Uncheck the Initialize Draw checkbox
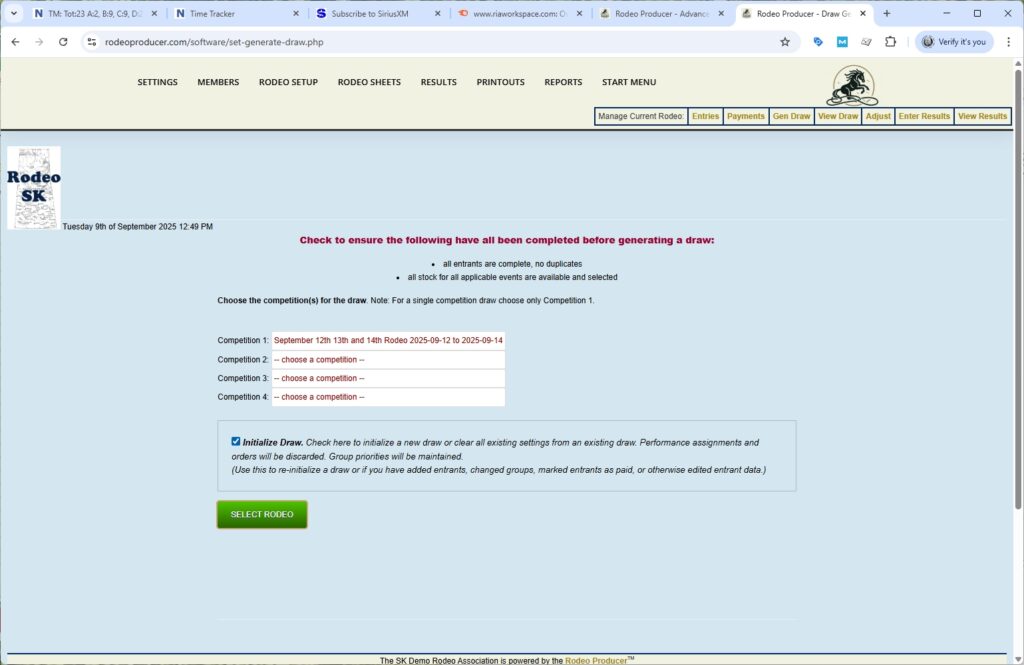Screen dimensions: 1024x665 click(236, 441)
